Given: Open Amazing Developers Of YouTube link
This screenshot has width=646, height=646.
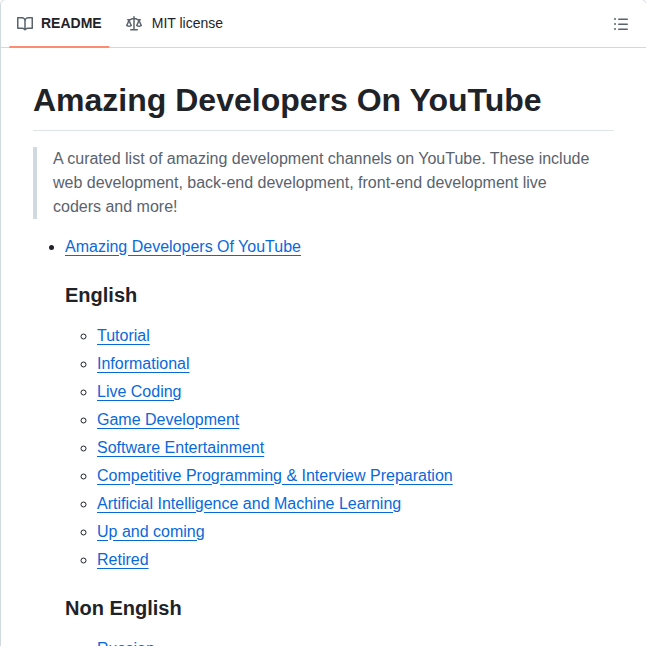Looking at the screenshot, I should [x=183, y=247].
